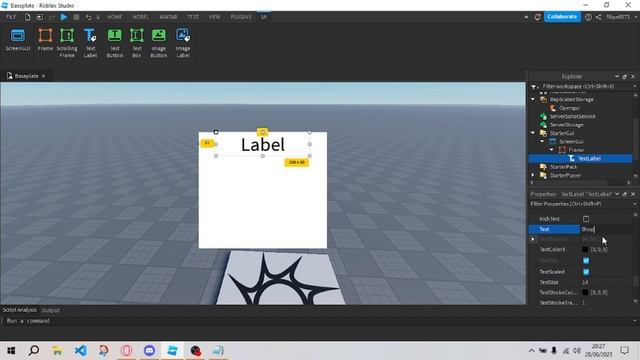Image resolution: width=640 pixels, height=360 pixels.
Task: Open the help icon next to Collaborate
Action: [x=588, y=17]
